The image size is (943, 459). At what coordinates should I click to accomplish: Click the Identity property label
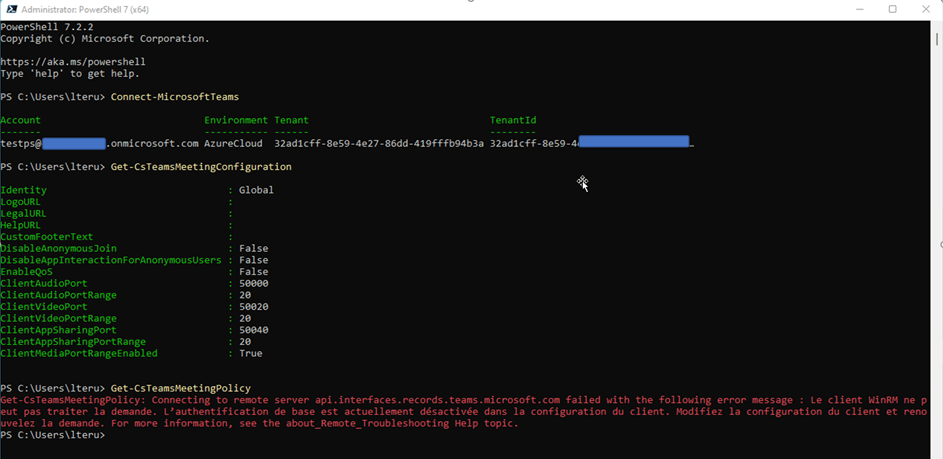23,190
